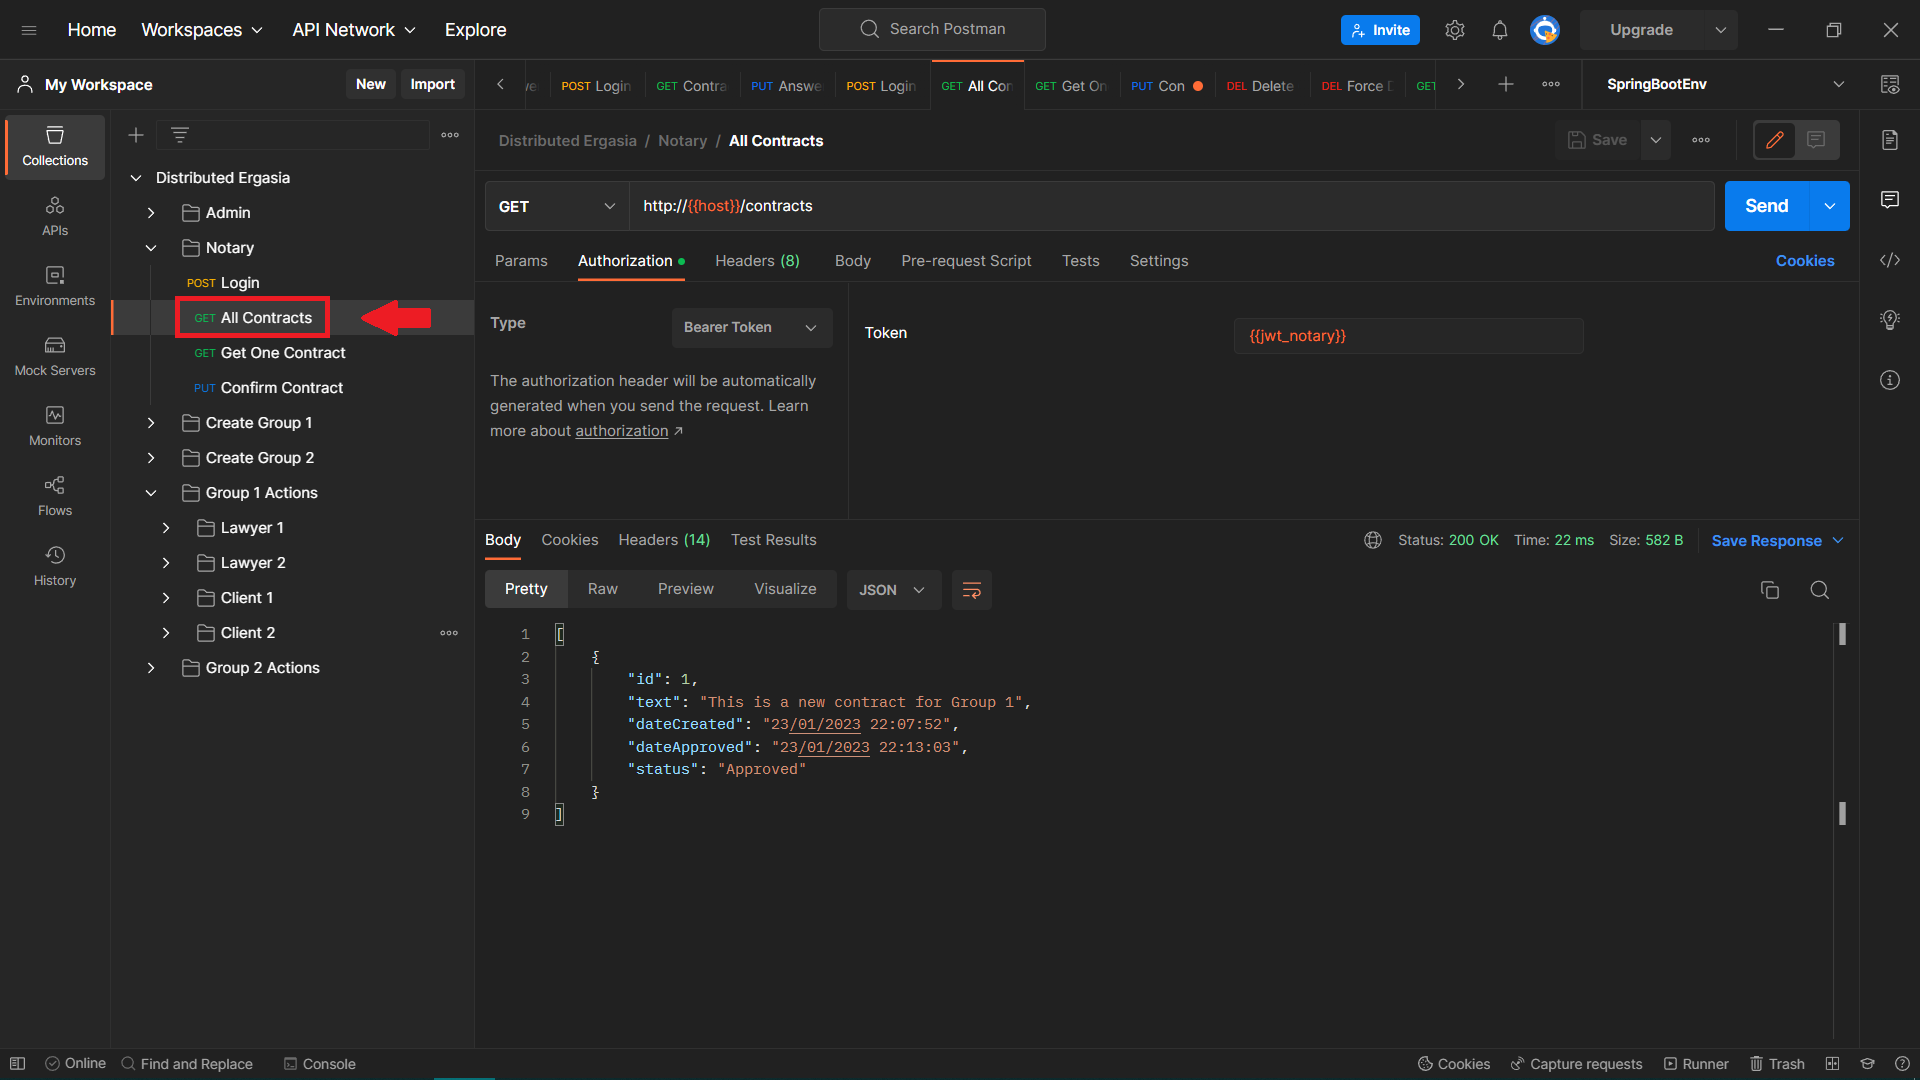Toggle line wrap in response viewer

click(972, 590)
